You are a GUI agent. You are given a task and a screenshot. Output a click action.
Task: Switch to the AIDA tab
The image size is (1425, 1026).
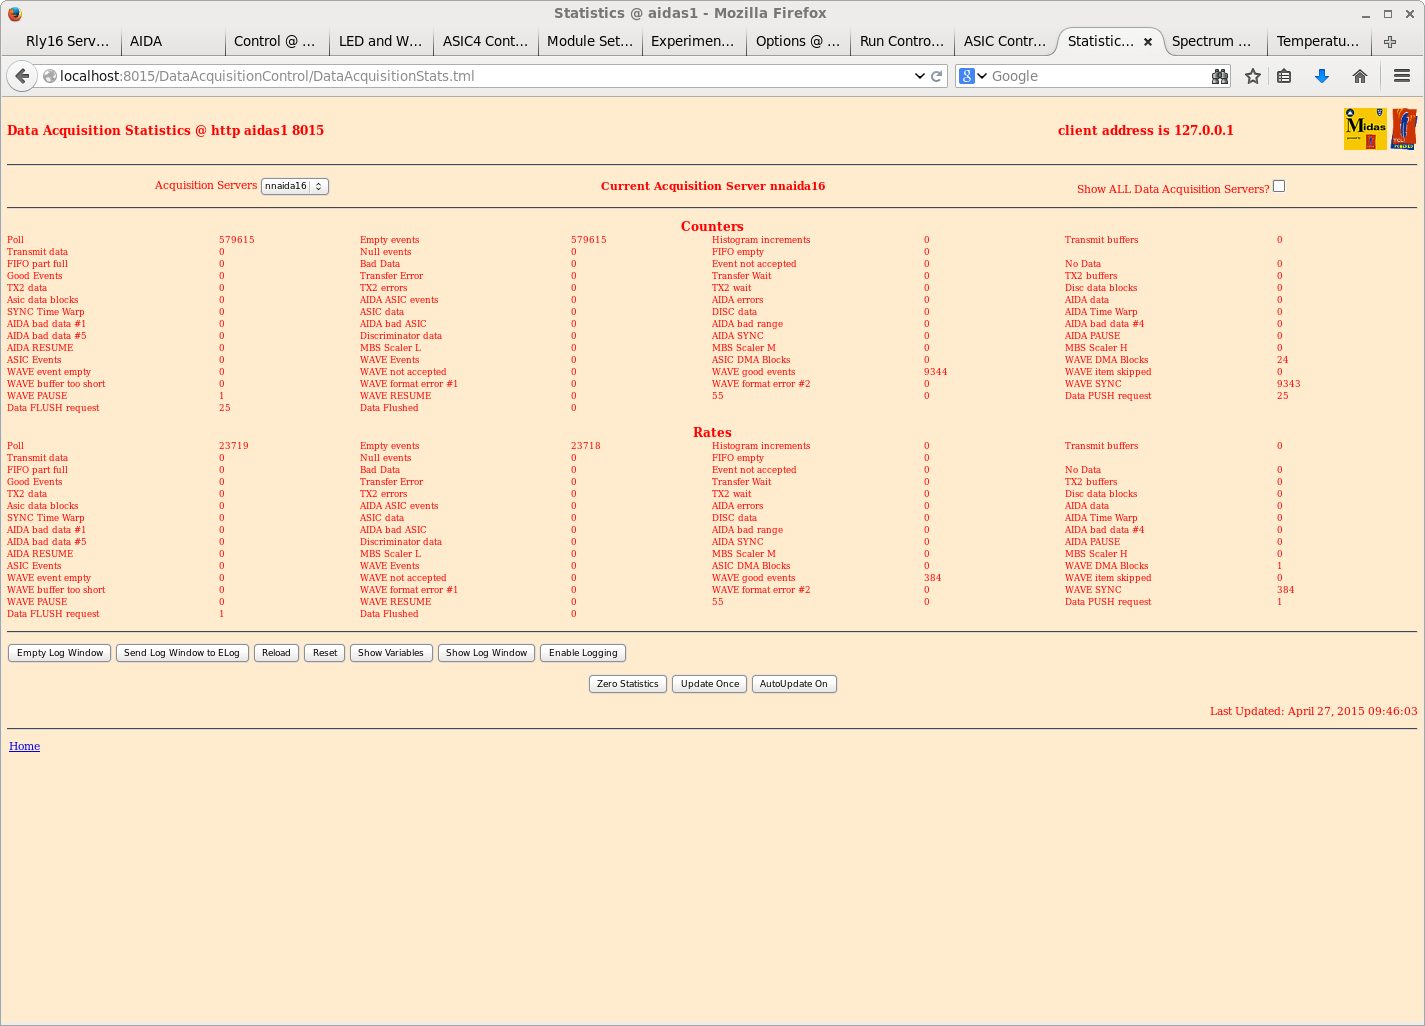pos(172,41)
